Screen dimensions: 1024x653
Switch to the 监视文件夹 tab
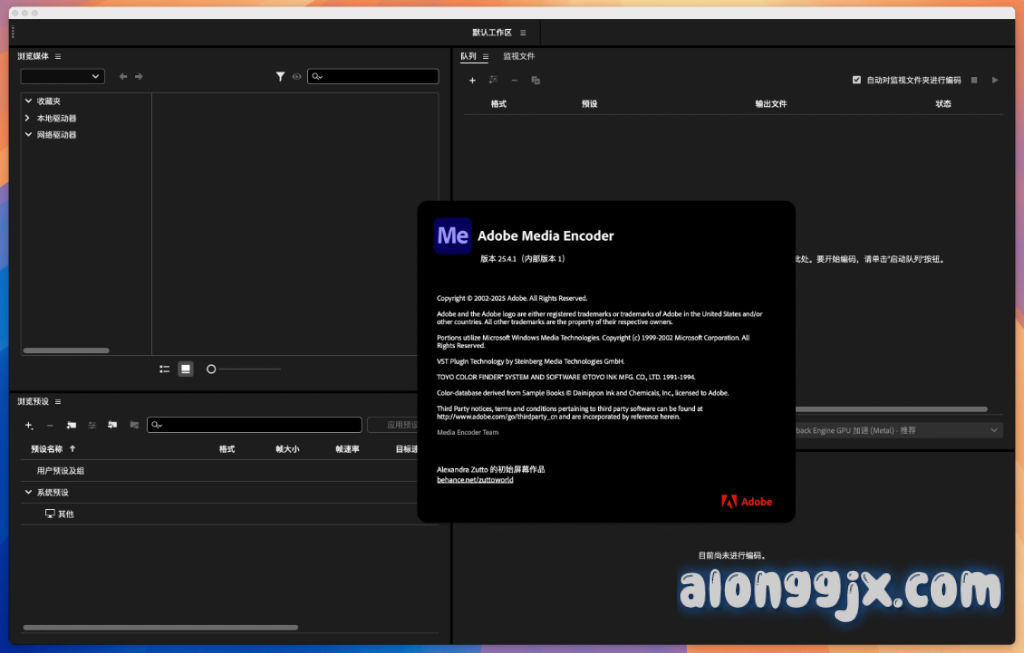[519, 57]
